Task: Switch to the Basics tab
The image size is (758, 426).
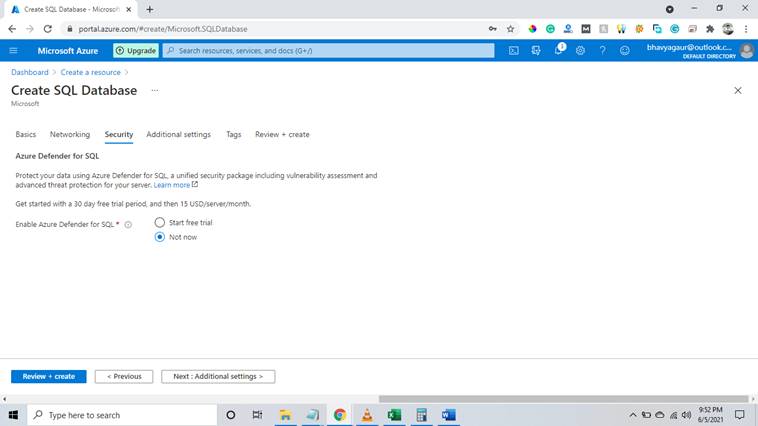Action: click(x=26, y=134)
